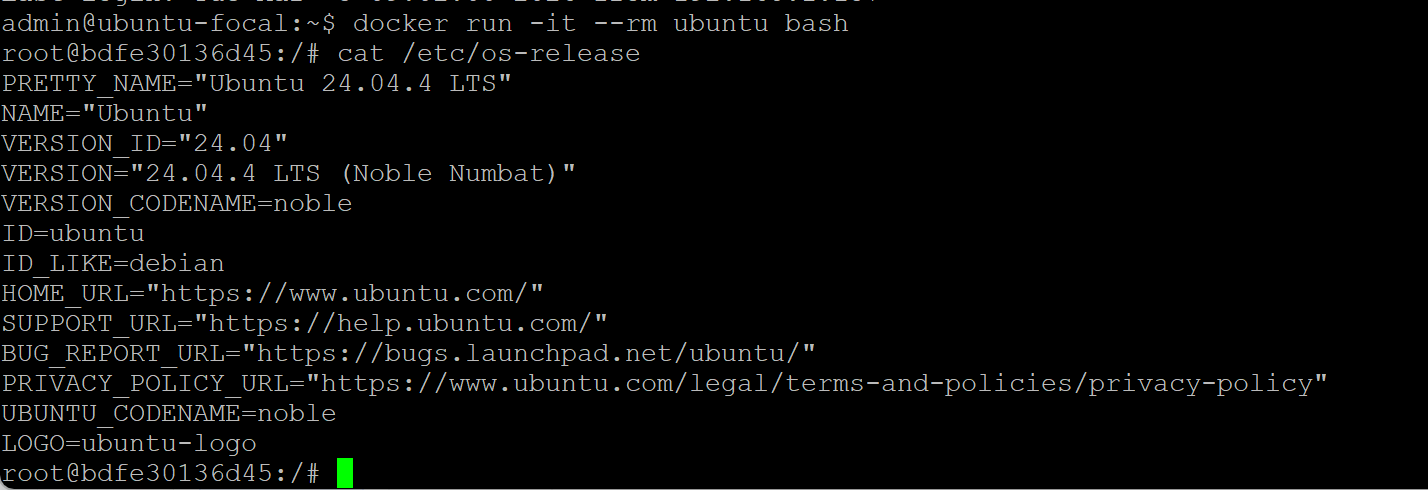This screenshot has height=490, width=1428.
Task: Click the green cursor block at the prompt
Action: [x=345, y=473]
